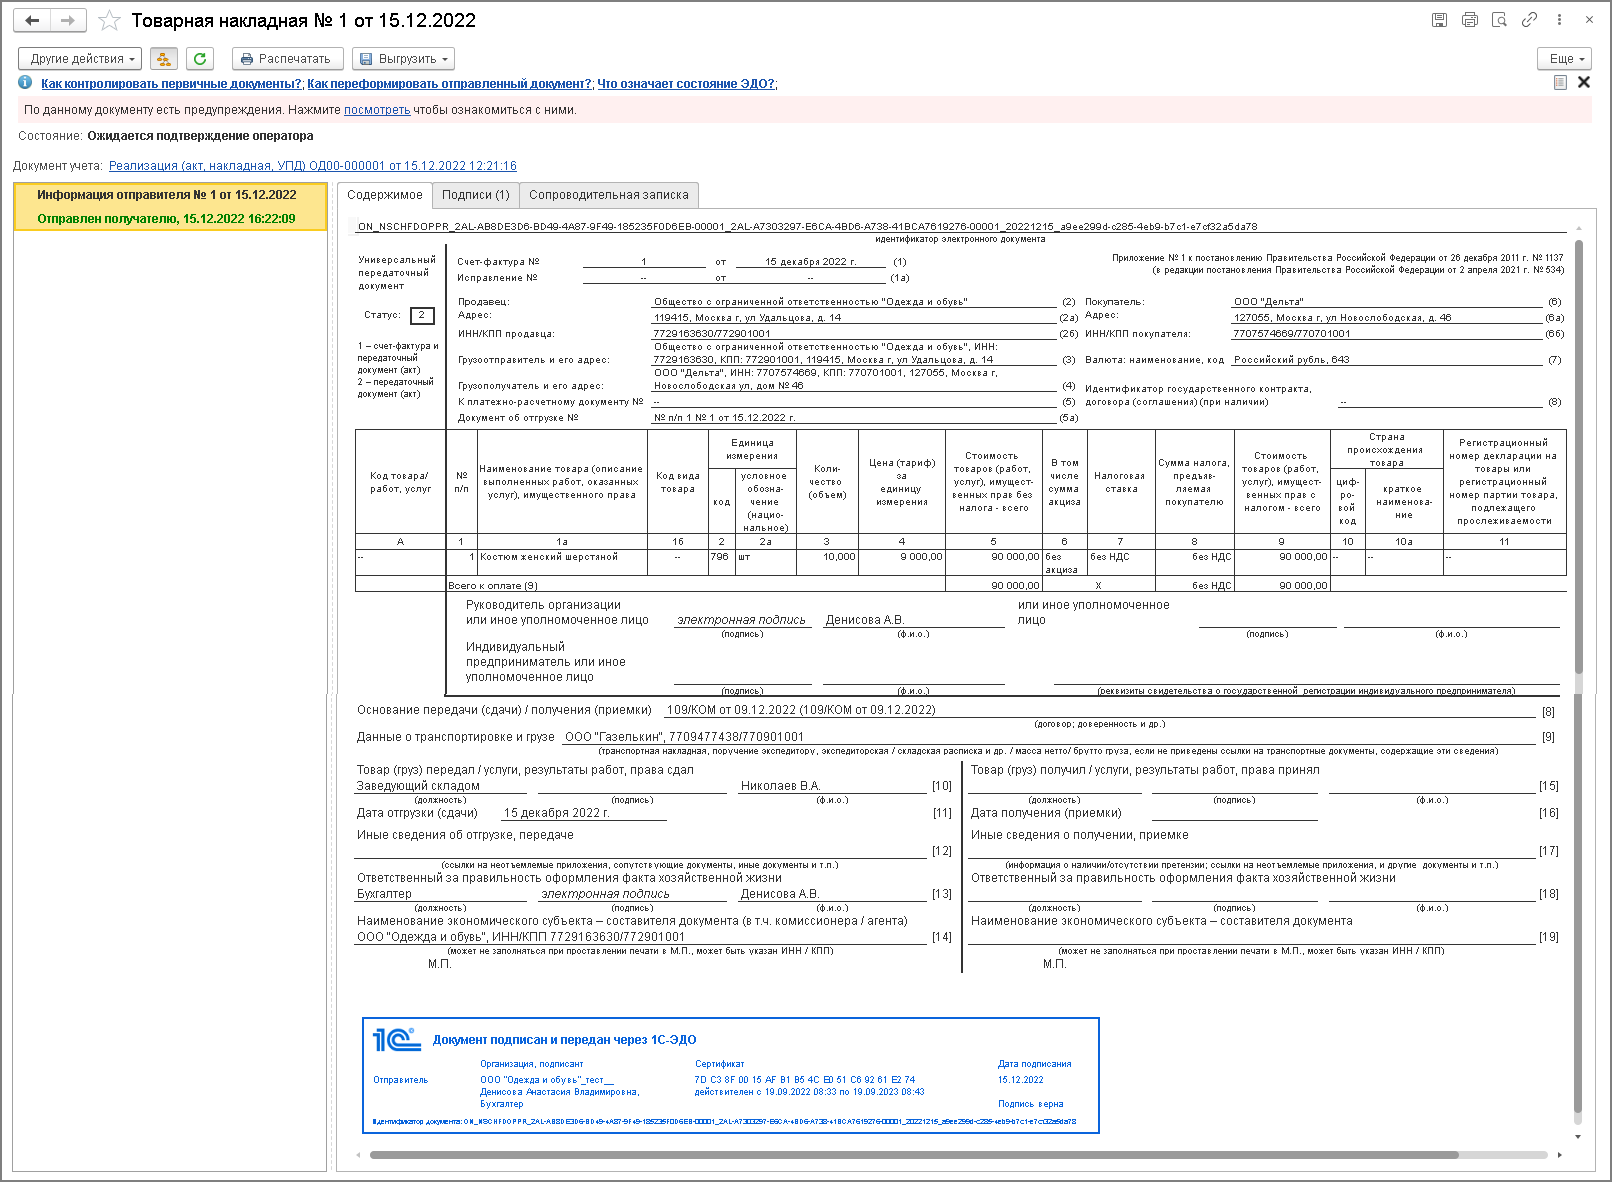Click the blue info icon beside help links

point(25,83)
